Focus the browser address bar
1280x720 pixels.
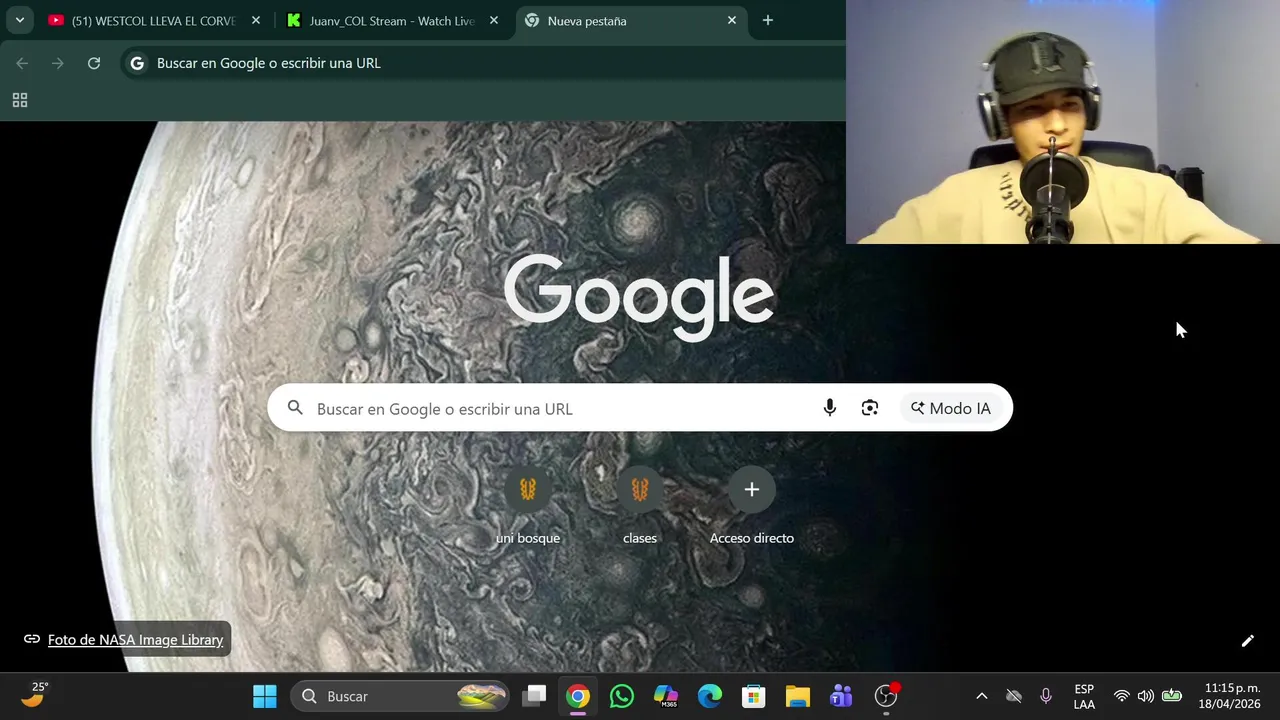coord(485,63)
